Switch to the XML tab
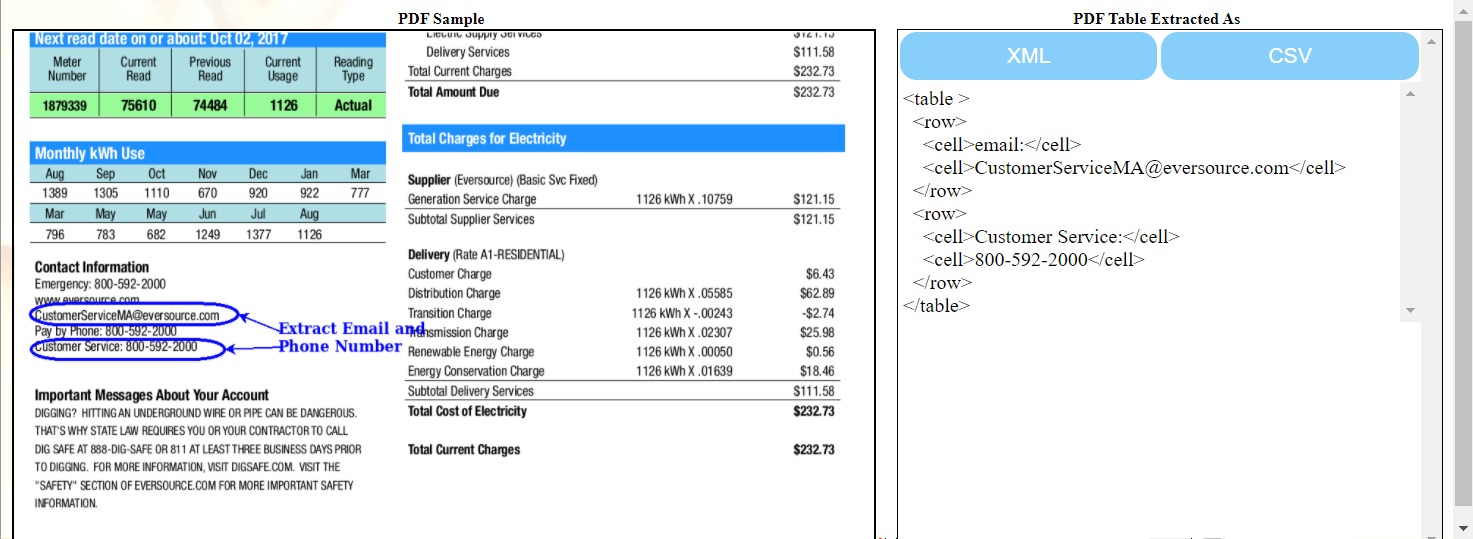Image resolution: width=1473 pixels, height=539 pixels. tap(1028, 56)
